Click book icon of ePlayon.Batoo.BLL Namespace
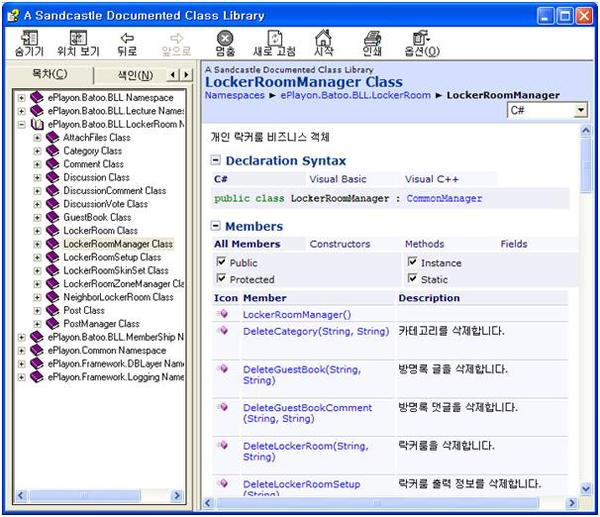600x517 pixels. point(37,97)
